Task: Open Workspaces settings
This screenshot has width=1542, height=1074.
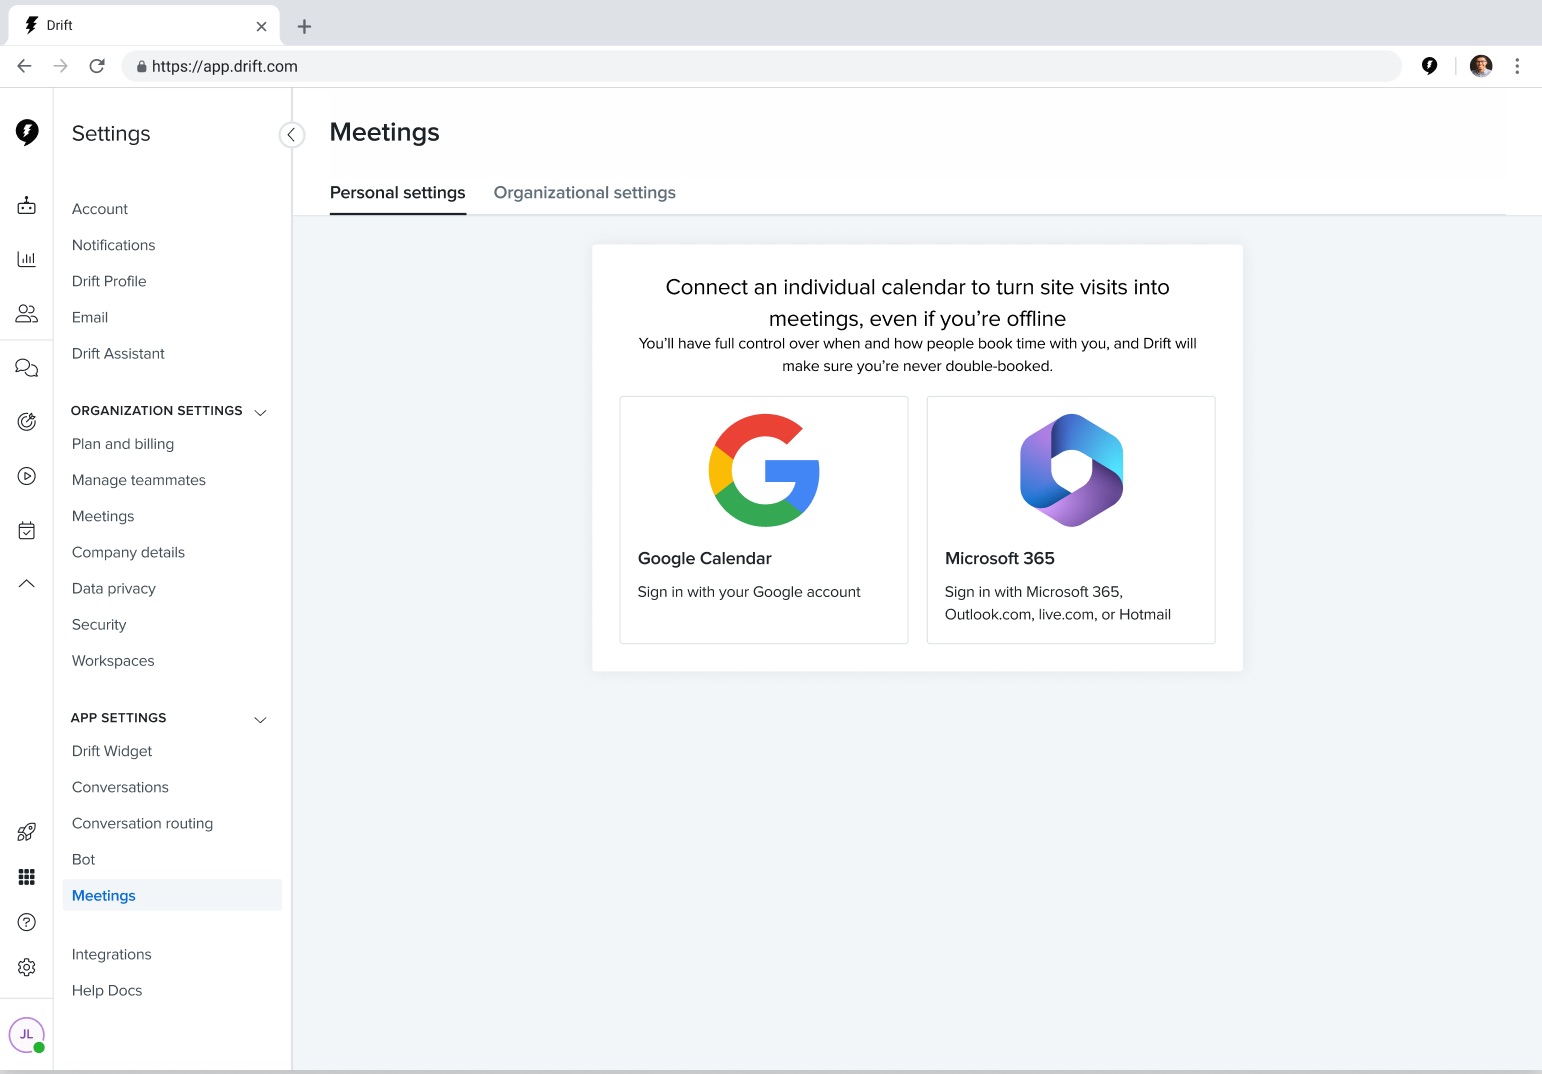Action: point(113,660)
